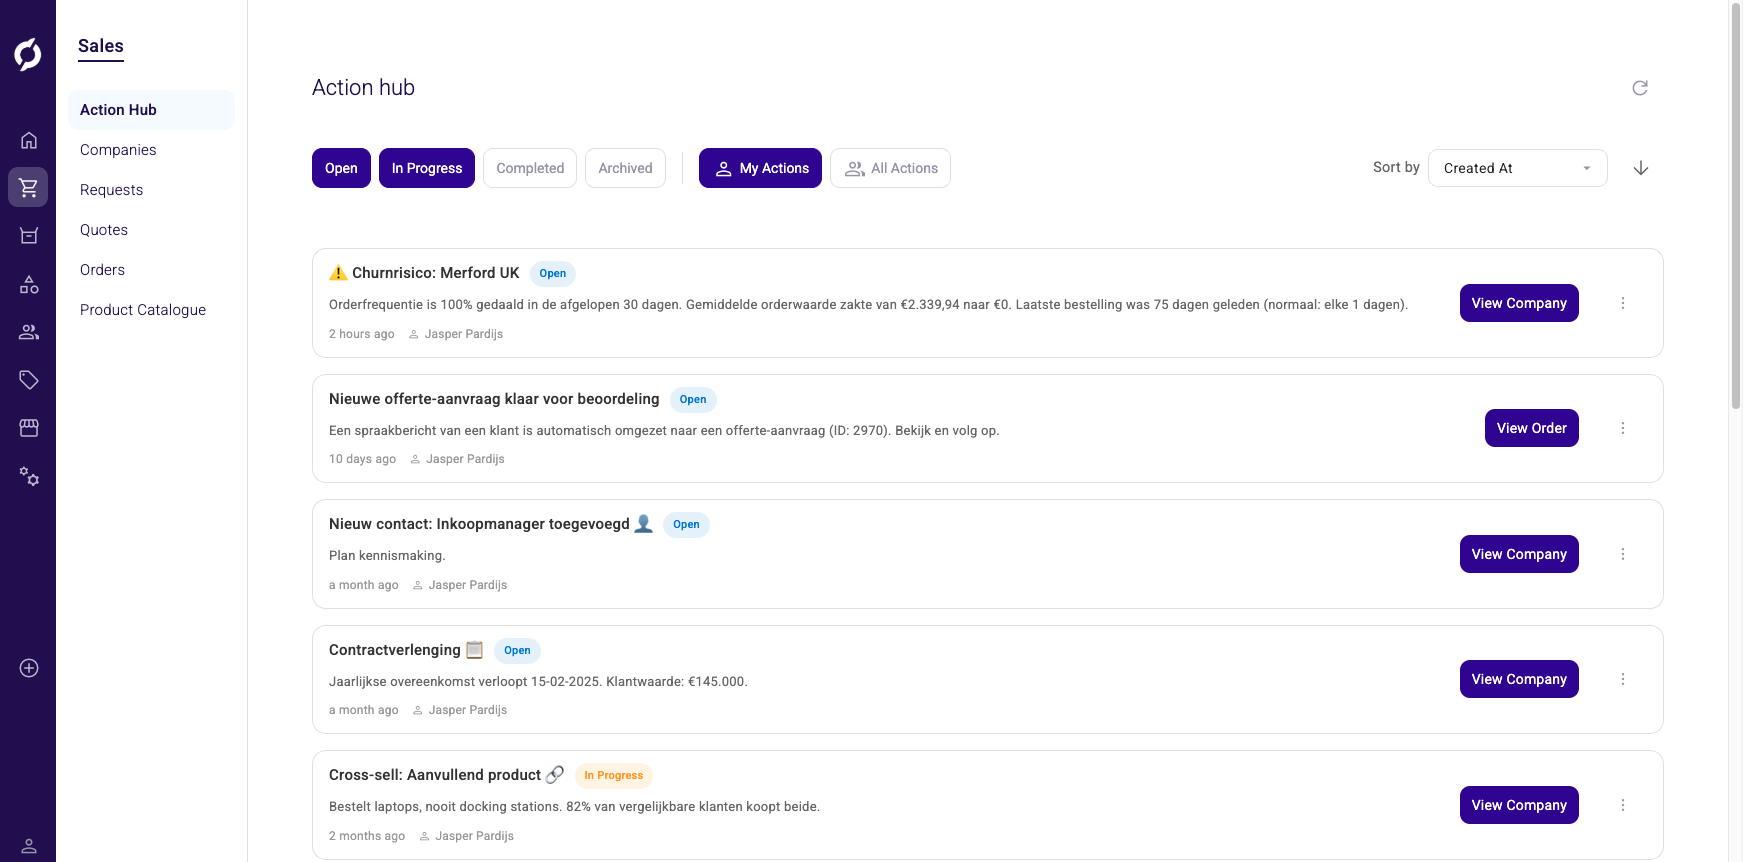Open the options menu on the Contractverlenging card

tap(1623, 678)
